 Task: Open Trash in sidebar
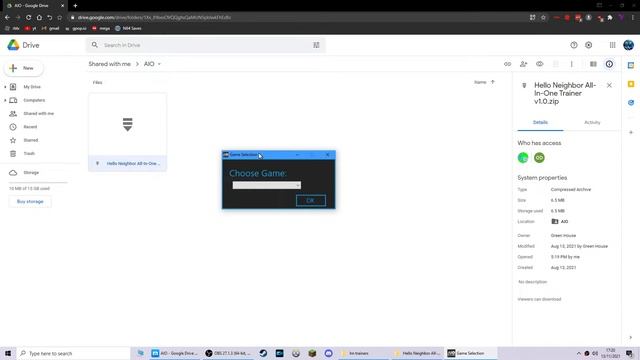point(29,153)
